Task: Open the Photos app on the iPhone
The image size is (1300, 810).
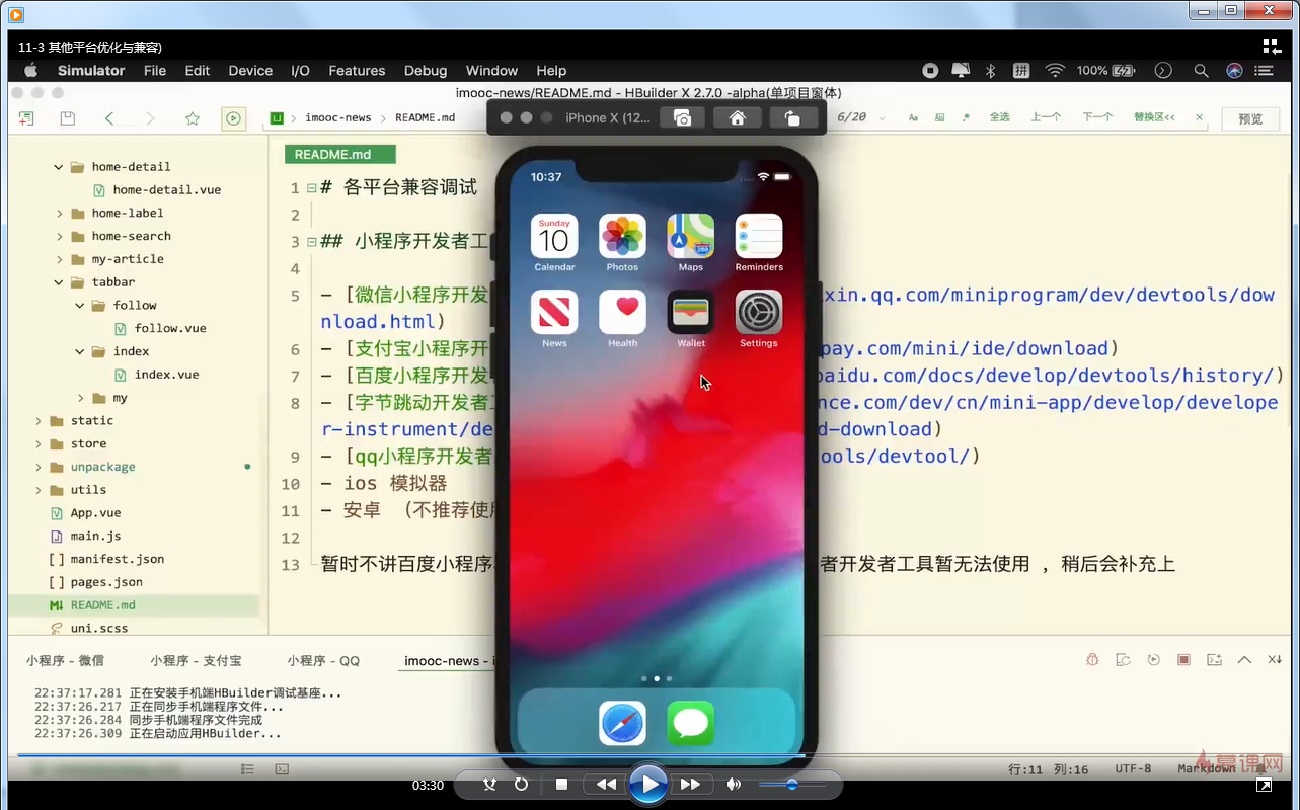Action: click(x=622, y=237)
